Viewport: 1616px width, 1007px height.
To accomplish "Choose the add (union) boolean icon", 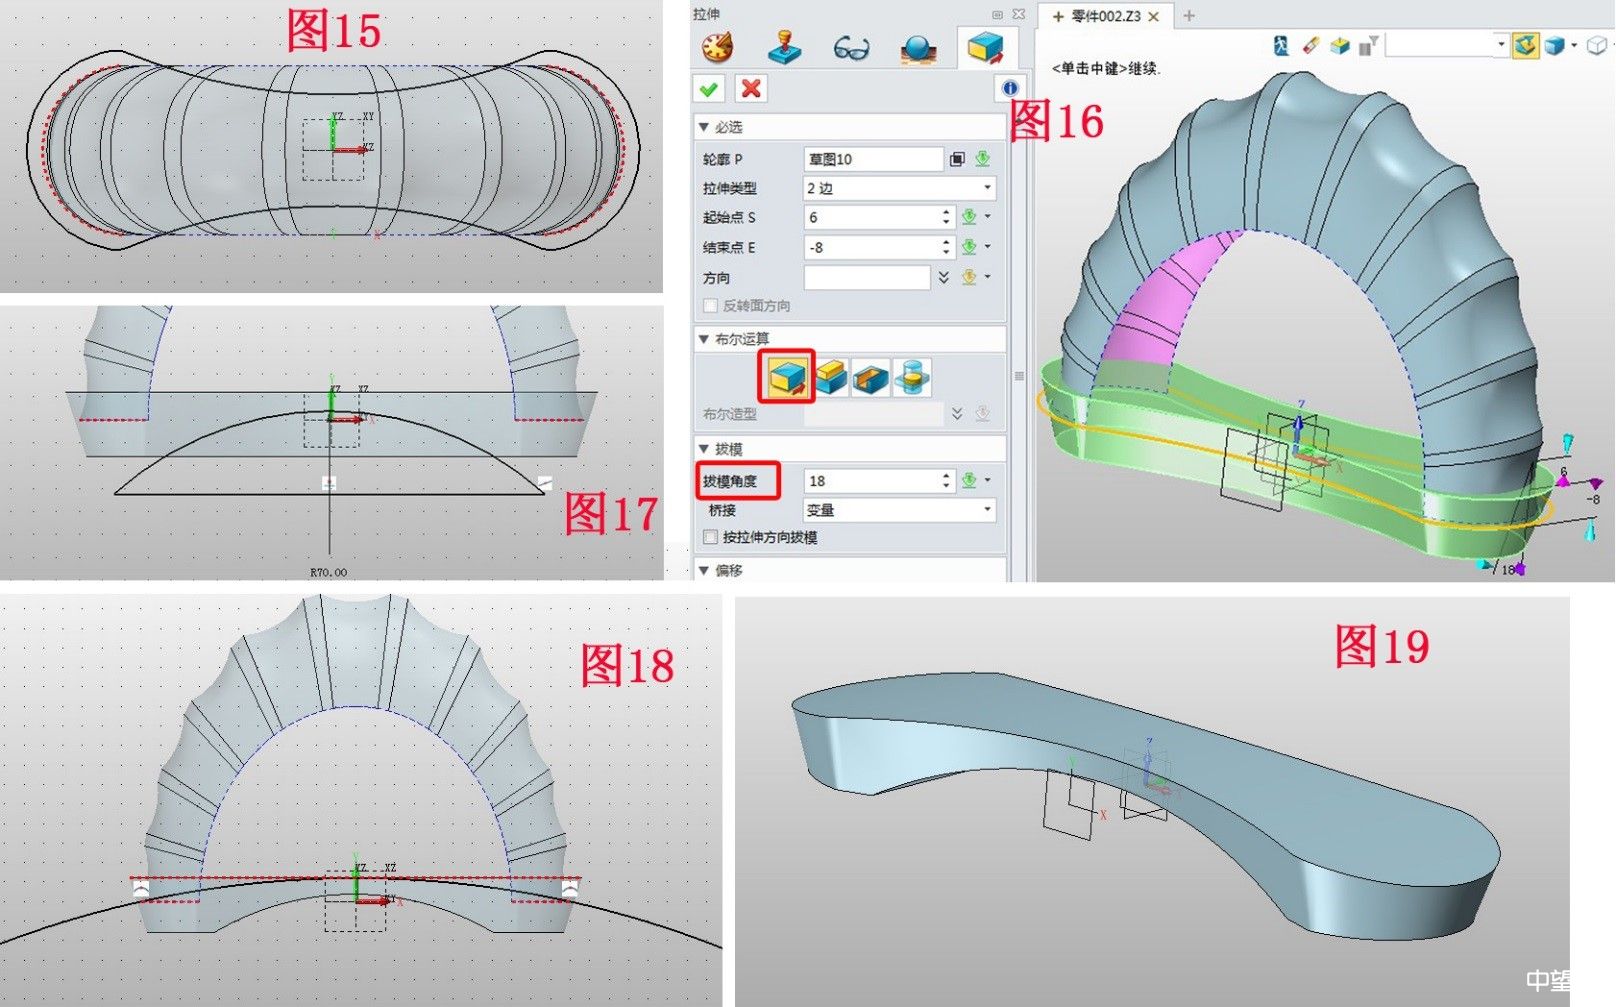I will coord(830,377).
